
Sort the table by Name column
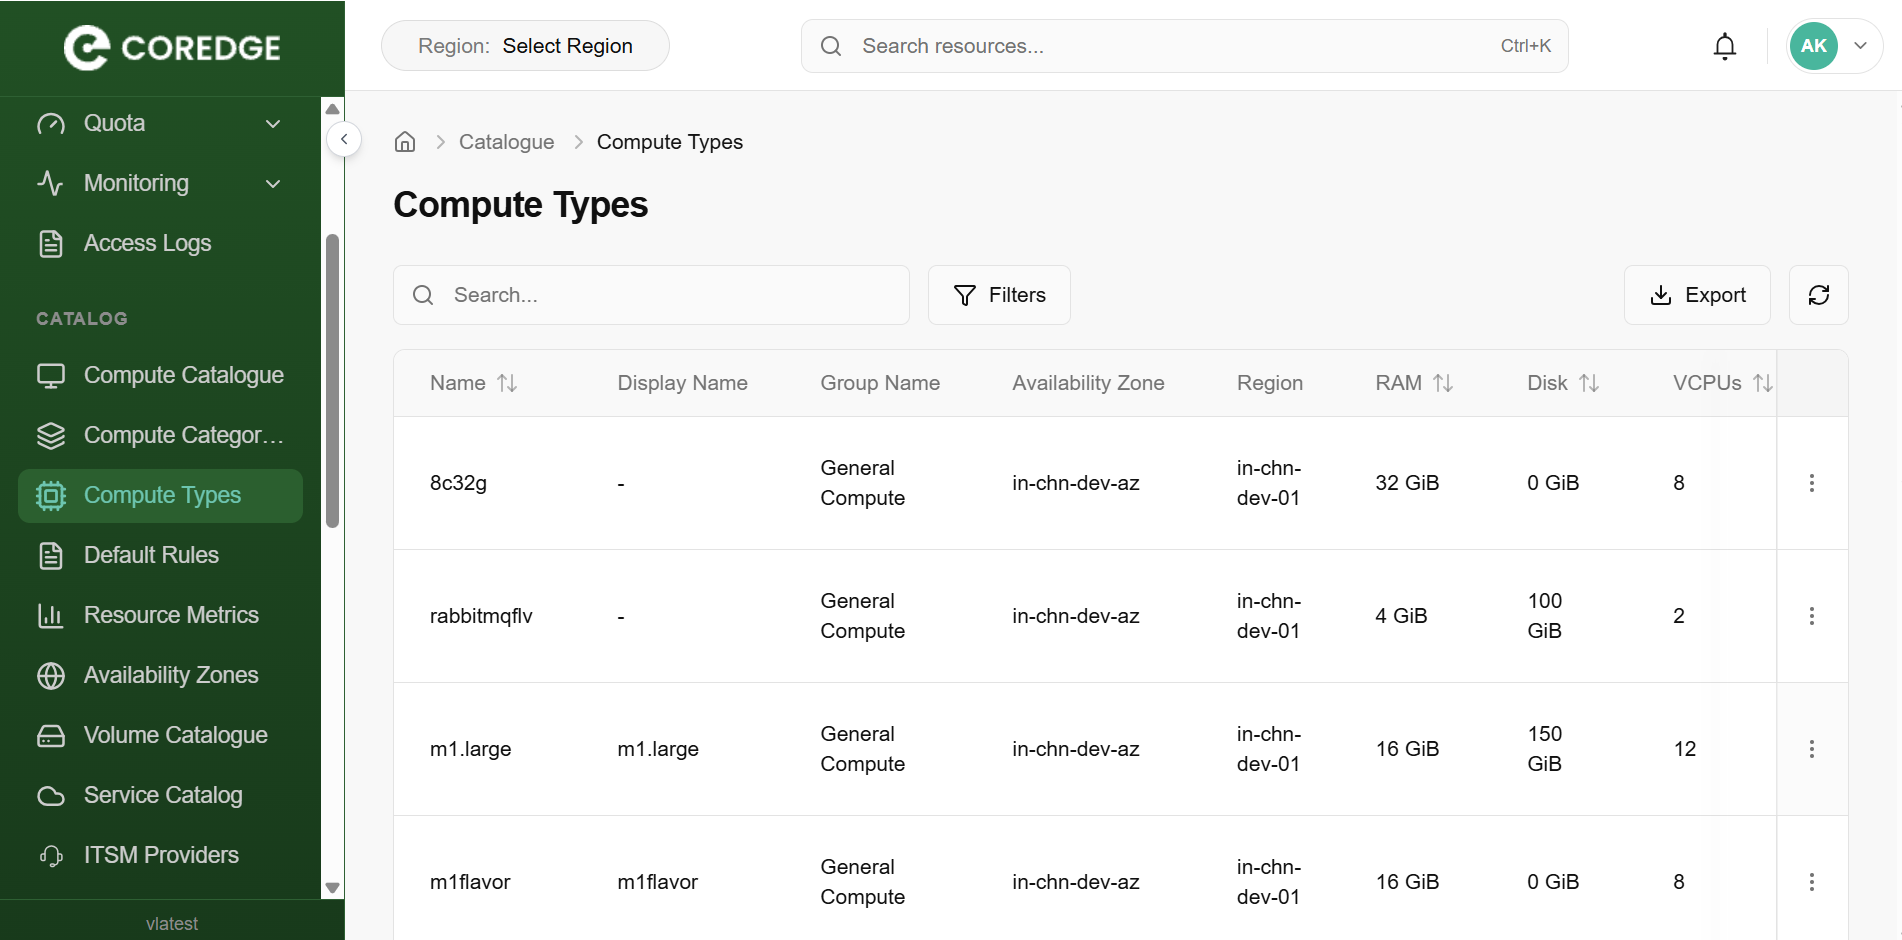(507, 383)
